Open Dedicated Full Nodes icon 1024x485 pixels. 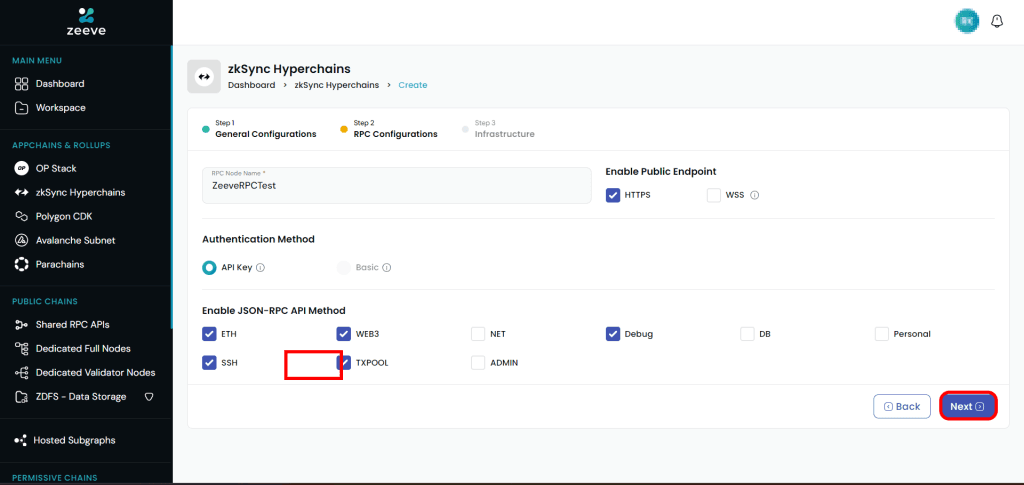[x=22, y=349]
